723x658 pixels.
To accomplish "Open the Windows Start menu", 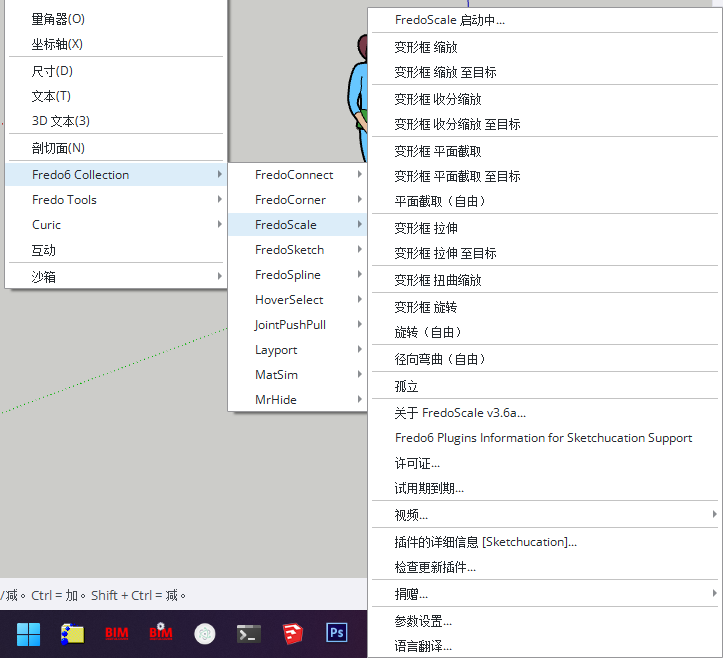I will [x=28, y=633].
